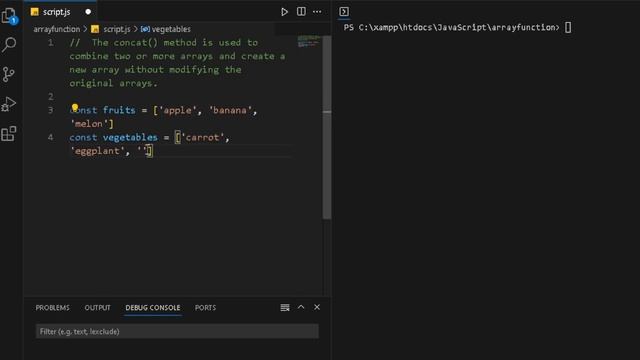Click the 'banana' string in code

230,110
